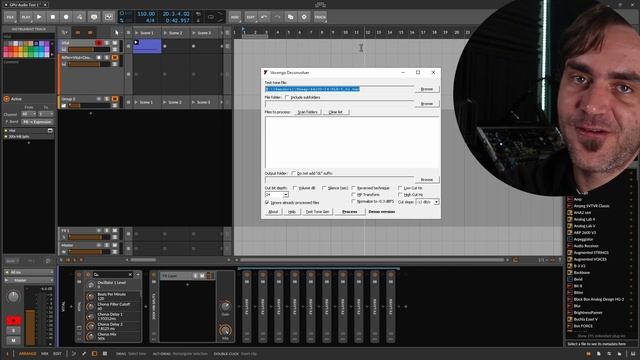
Task: Switch to the ARRANGE view tab
Action: (x=28, y=354)
